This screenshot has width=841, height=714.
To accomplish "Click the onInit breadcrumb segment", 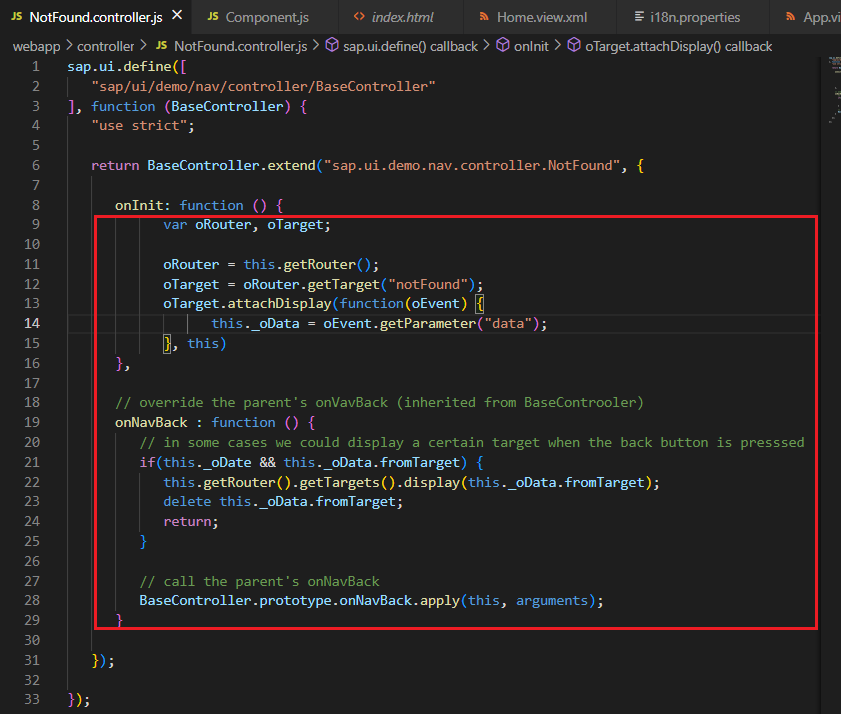I will coord(531,47).
